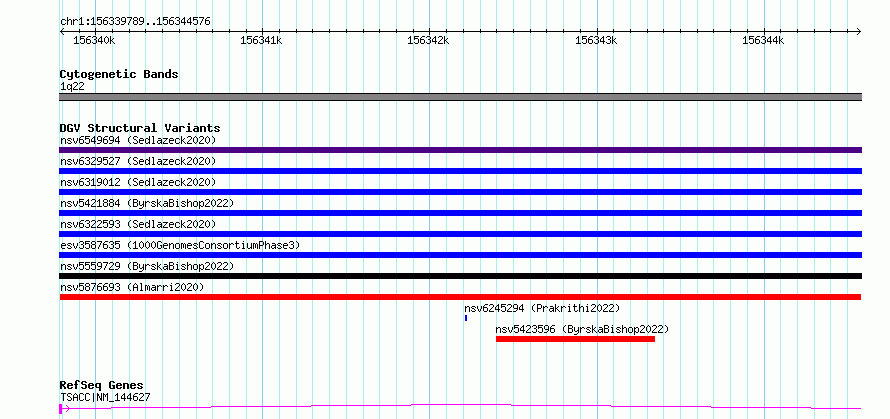890x419 pixels.
Task: Open variant label nsv6319012 (Sedlazeck2020)
Action: tap(138, 182)
